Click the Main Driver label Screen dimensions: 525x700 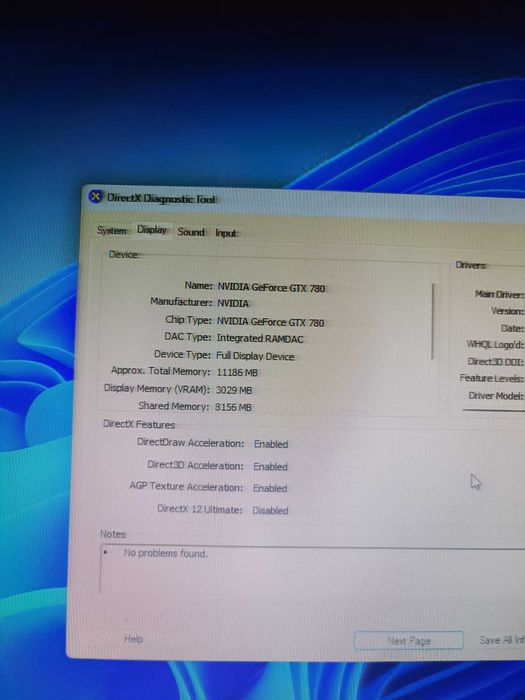click(x=499, y=294)
